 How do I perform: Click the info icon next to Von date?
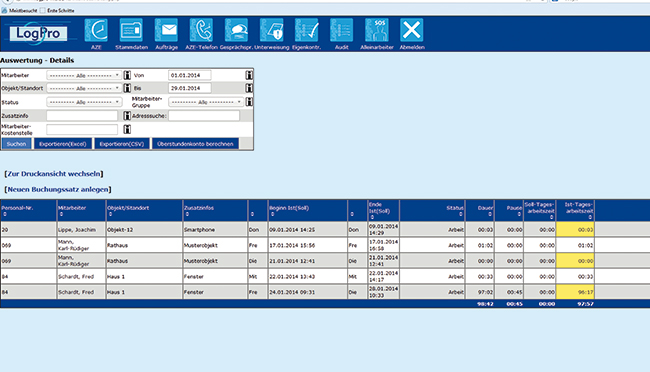coord(249,75)
